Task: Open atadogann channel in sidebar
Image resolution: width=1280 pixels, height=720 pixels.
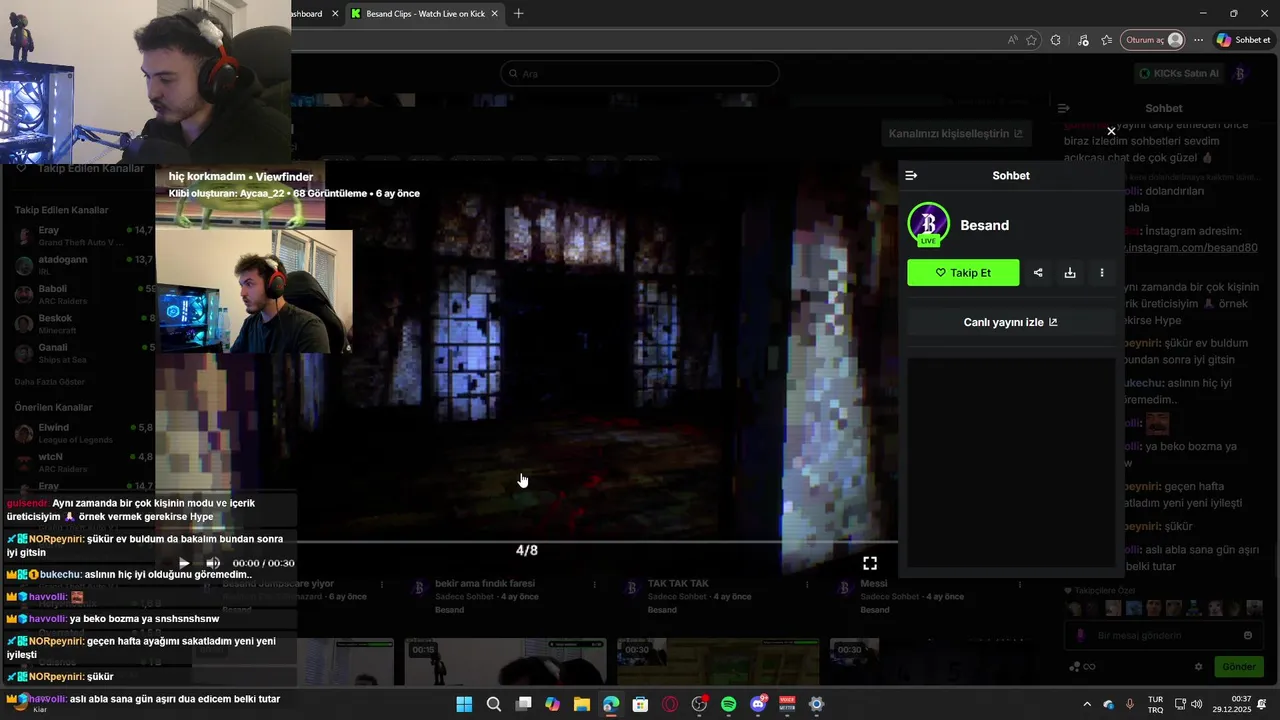Action: pos(84,265)
